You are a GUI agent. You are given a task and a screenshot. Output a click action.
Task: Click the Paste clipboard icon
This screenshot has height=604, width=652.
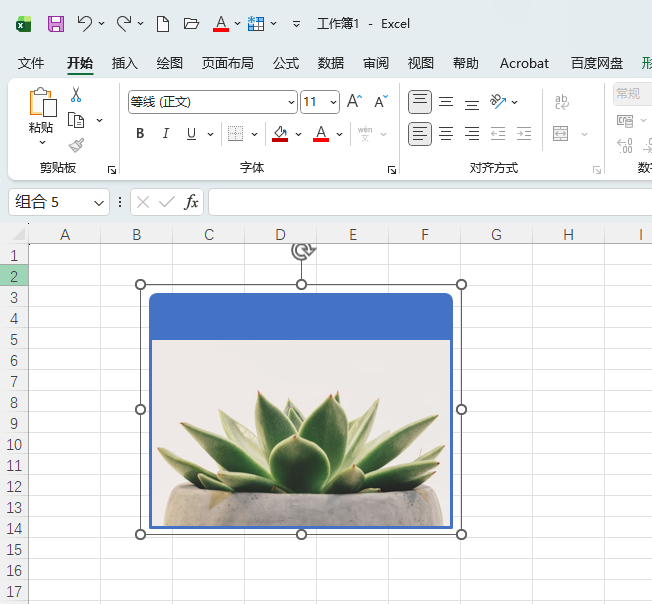pyautogui.click(x=43, y=102)
